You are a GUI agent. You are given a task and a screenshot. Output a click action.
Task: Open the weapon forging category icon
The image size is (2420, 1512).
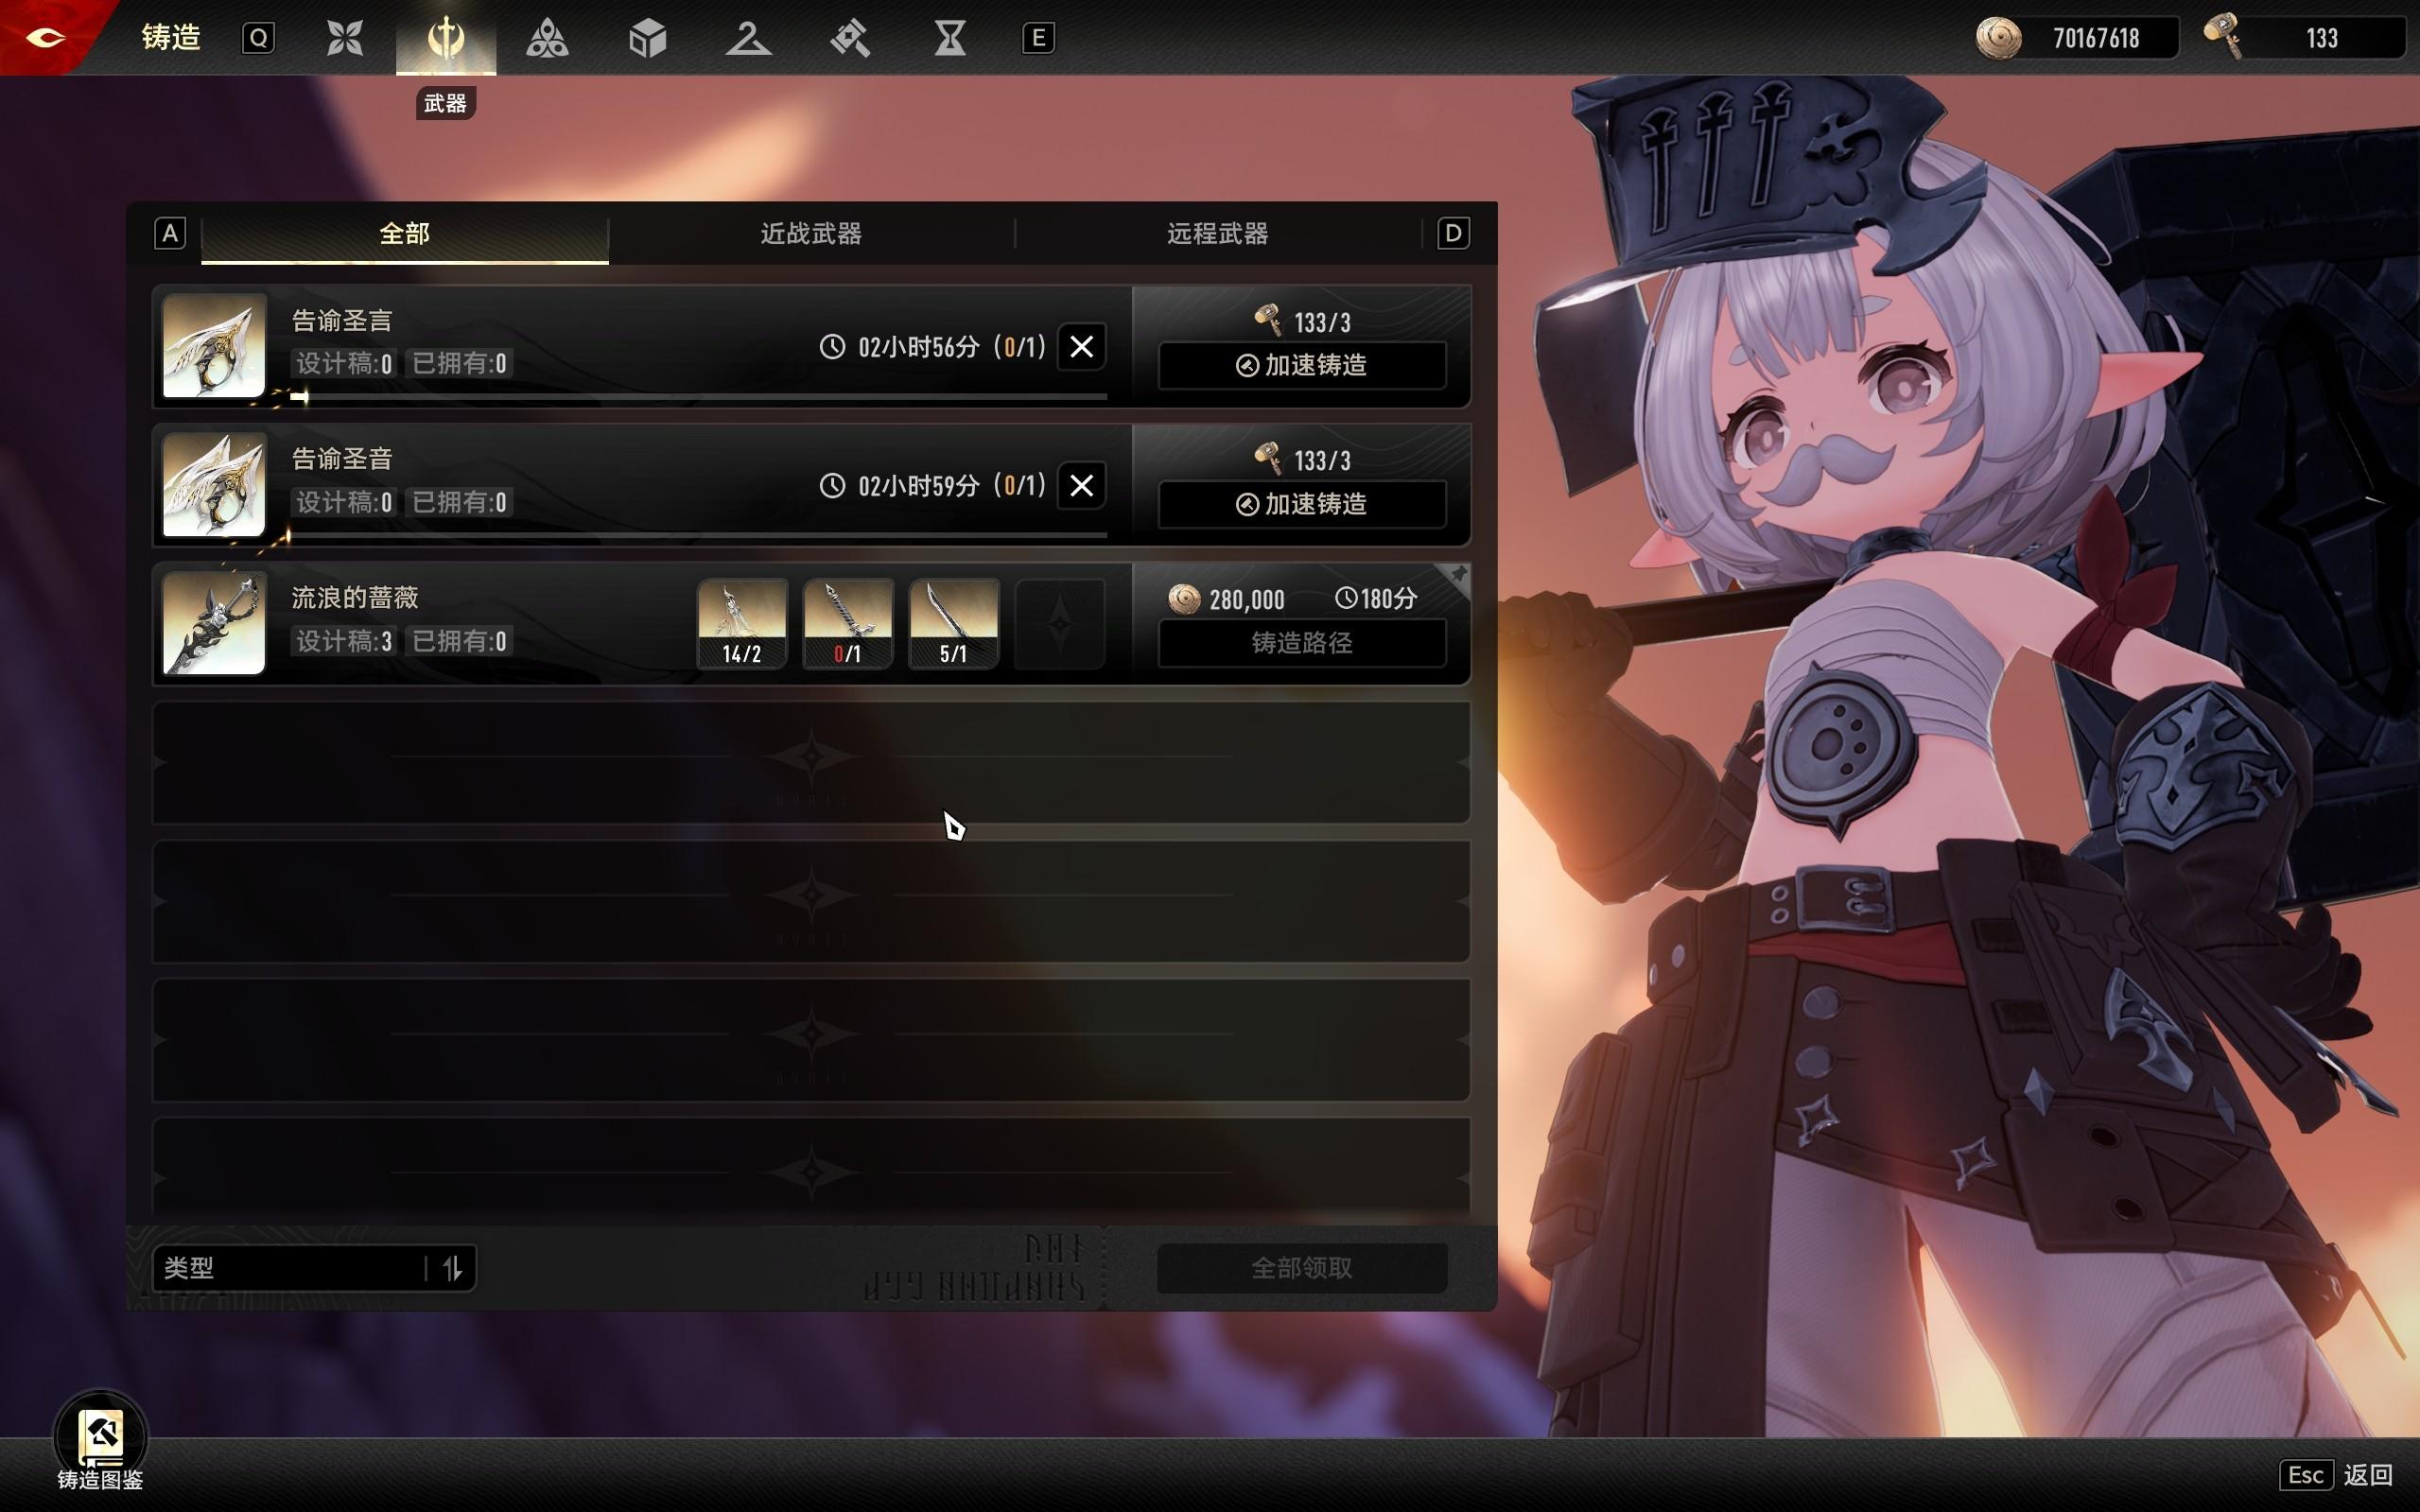pos(446,38)
